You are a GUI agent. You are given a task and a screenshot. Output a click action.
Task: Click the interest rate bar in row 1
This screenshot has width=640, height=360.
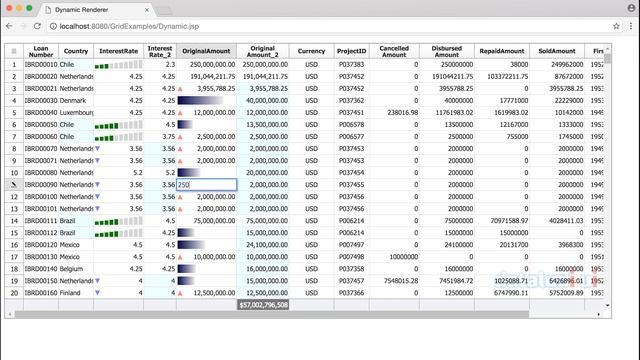(x=118, y=64)
